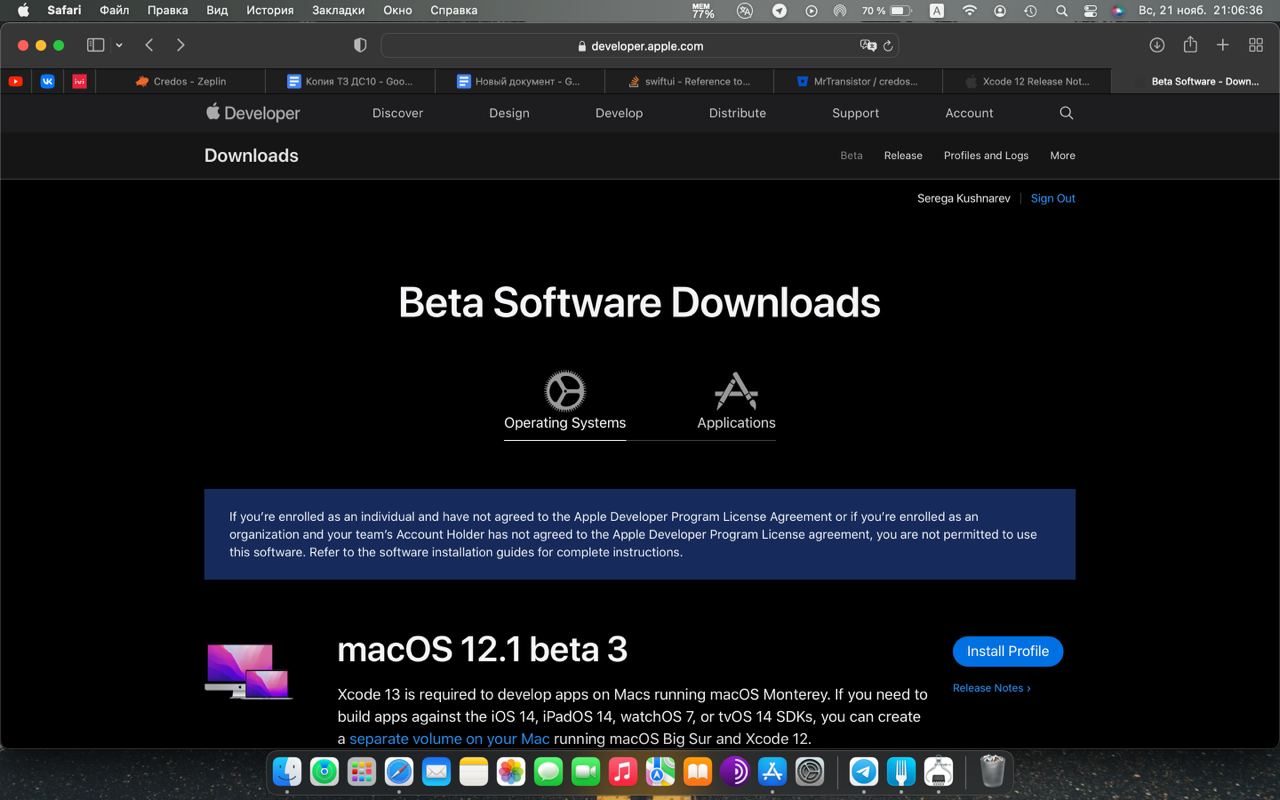Open the separate volume on your Mac link
This screenshot has width=1280, height=800.
coord(449,739)
